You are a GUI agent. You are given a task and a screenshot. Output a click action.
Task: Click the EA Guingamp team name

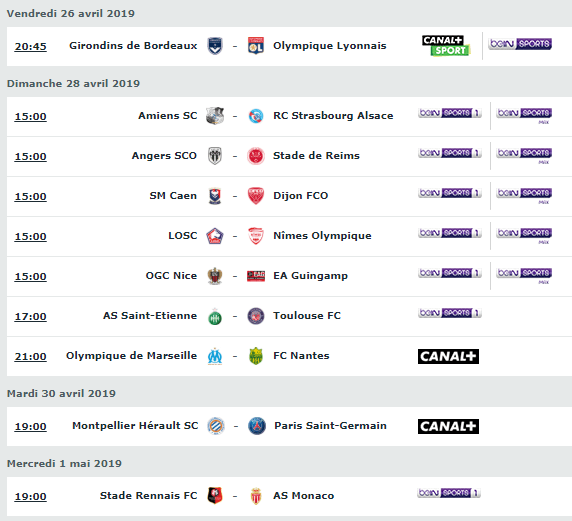(310, 276)
